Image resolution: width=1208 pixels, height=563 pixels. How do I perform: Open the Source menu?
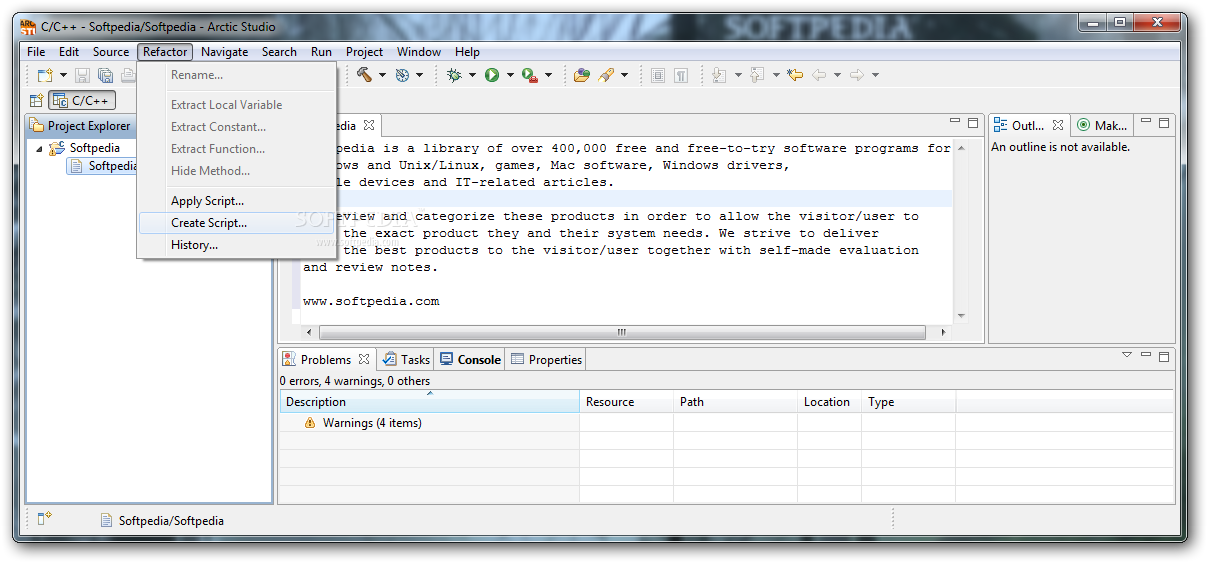[x=111, y=52]
